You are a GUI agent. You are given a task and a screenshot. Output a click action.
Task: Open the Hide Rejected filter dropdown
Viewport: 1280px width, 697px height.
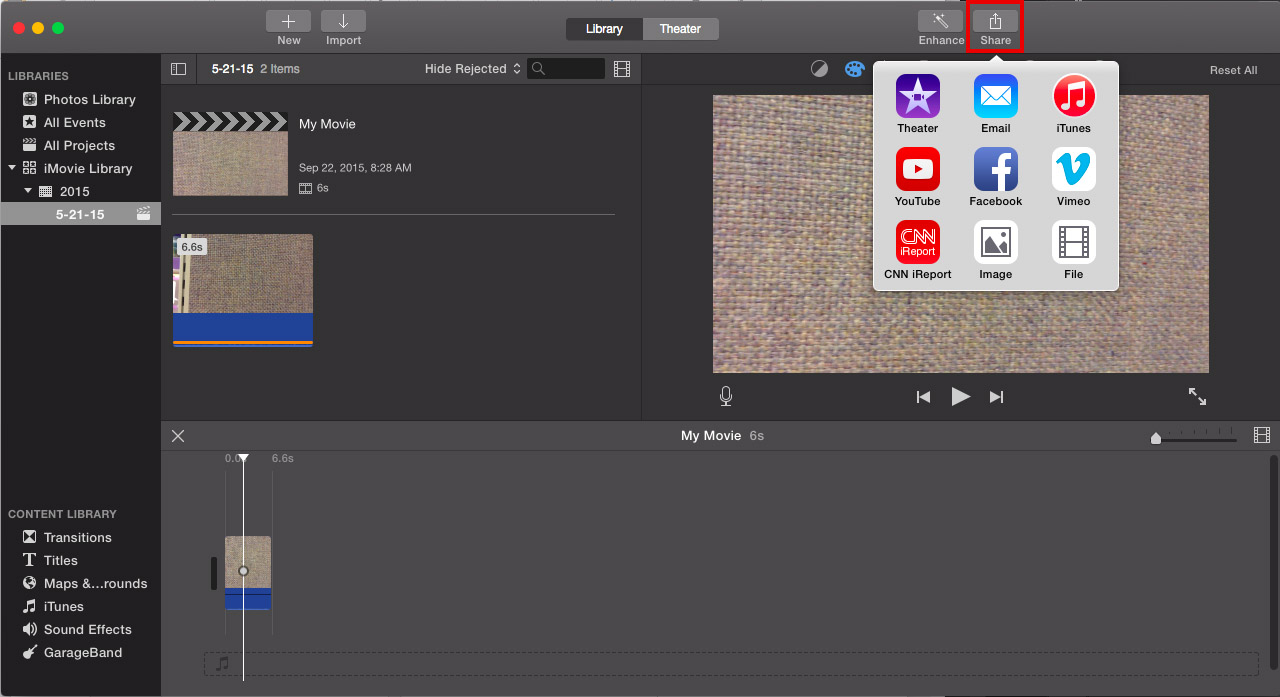tap(472, 69)
